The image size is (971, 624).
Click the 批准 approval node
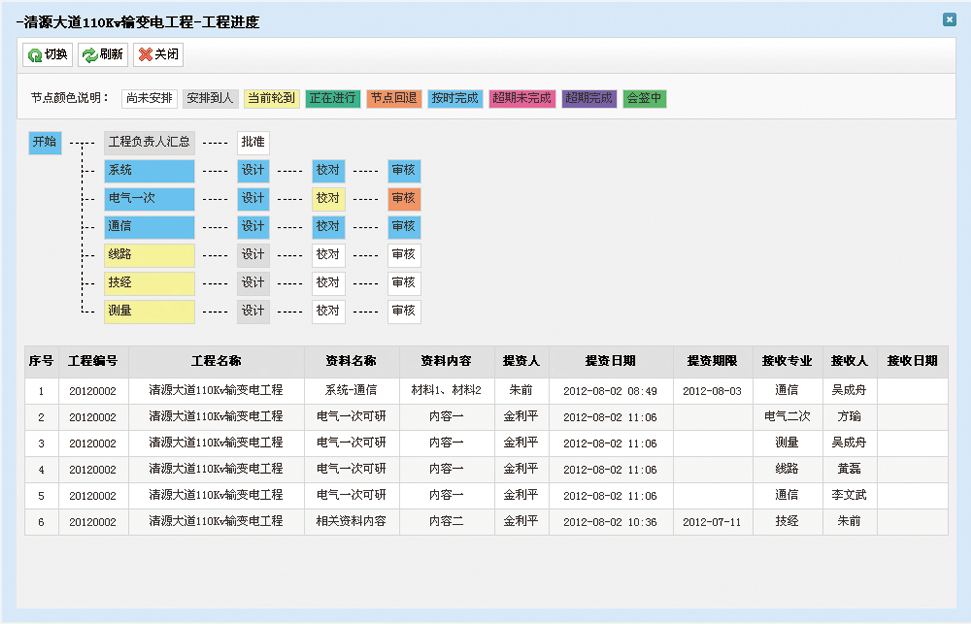pyautogui.click(x=253, y=143)
